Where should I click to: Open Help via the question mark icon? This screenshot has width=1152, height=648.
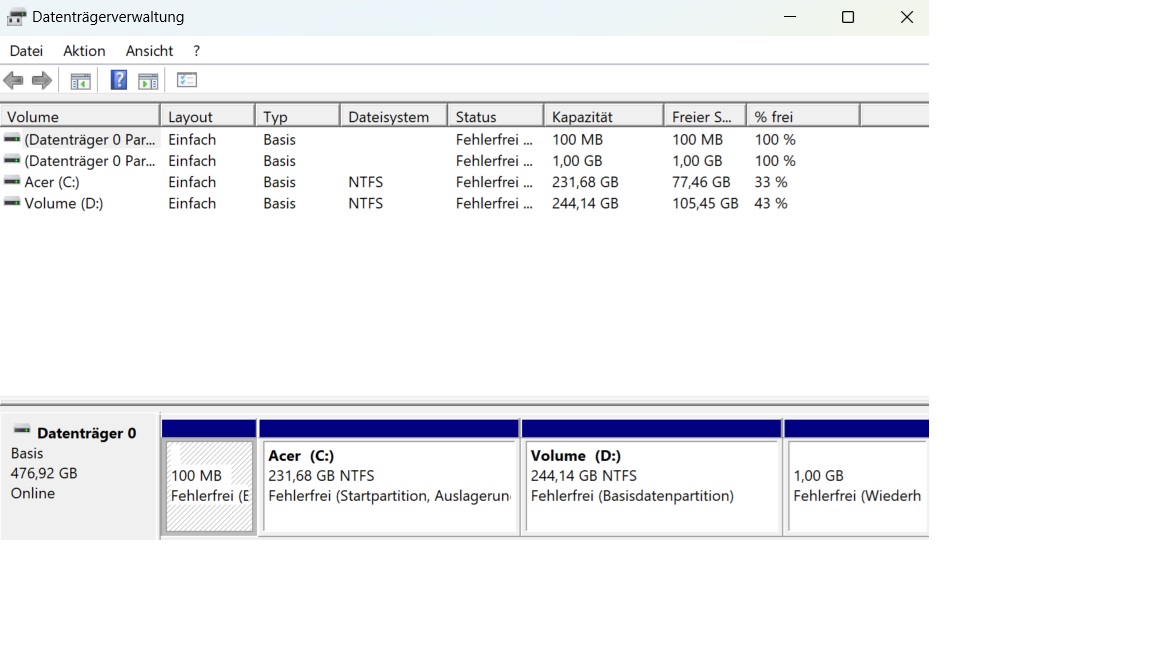point(118,80)
